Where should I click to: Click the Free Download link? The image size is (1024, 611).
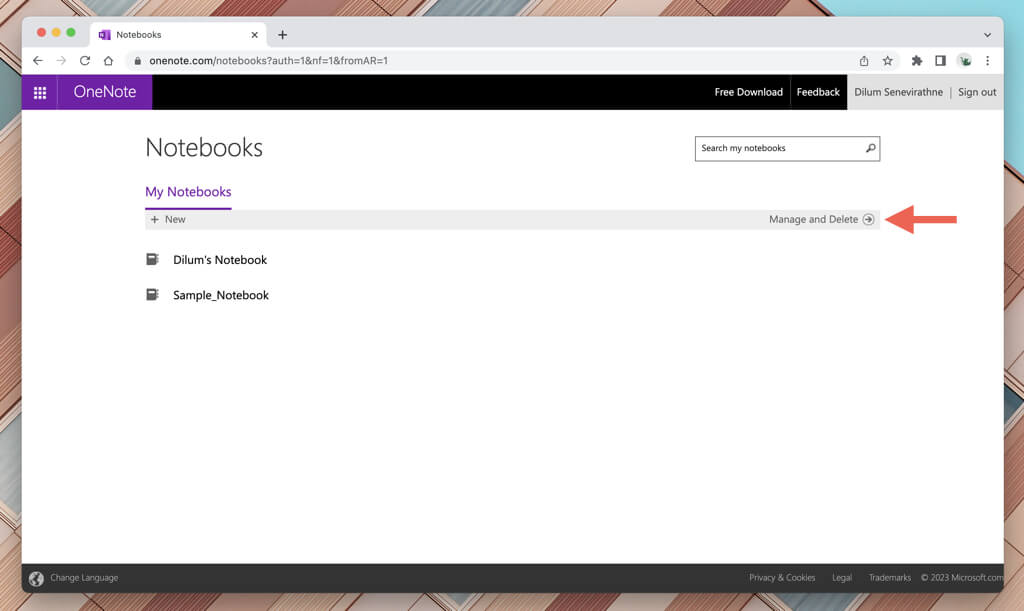pyautogui.click(x=748, y=92)
